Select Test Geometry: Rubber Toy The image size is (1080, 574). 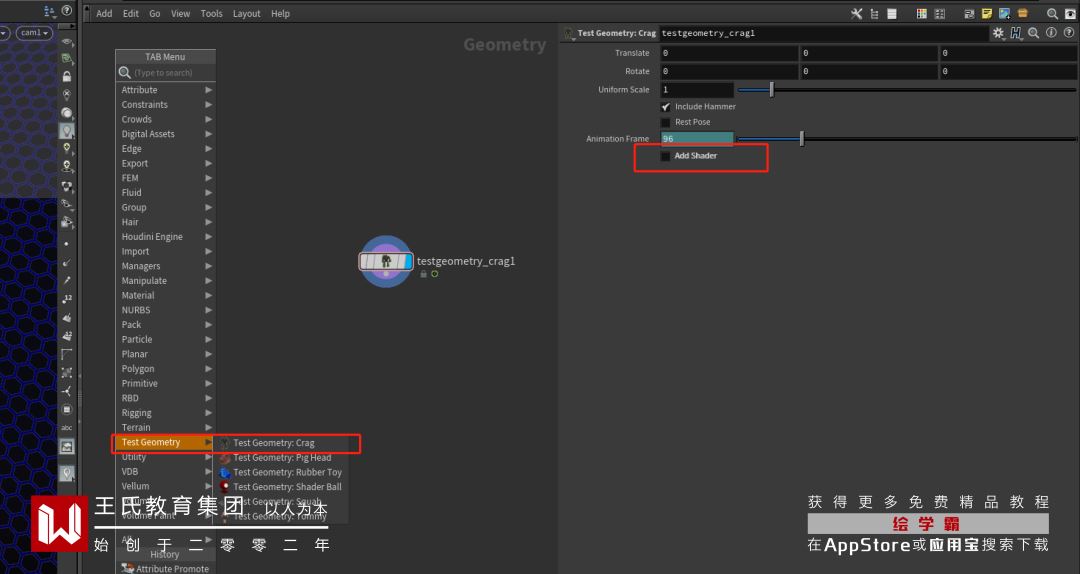[280, 472]
